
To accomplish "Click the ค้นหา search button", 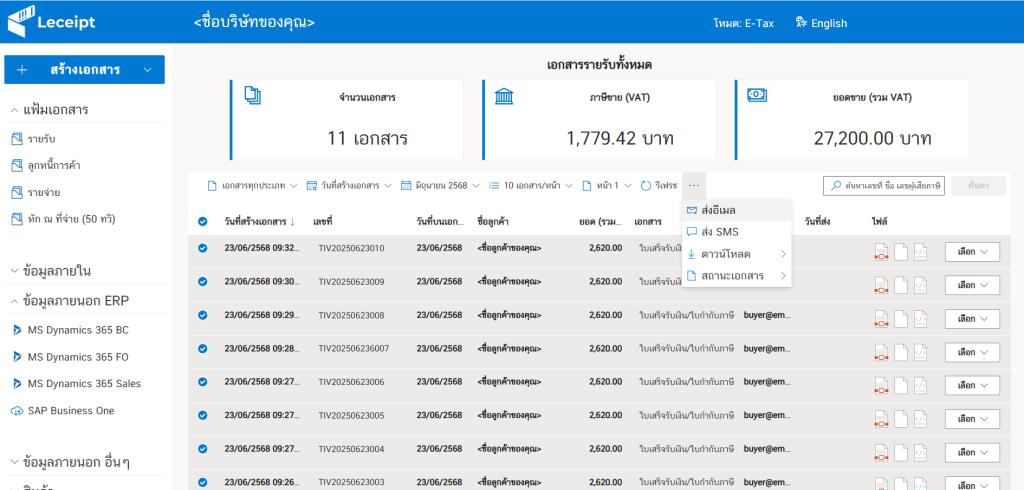I will pyautogui.click(x=978, y=186).
